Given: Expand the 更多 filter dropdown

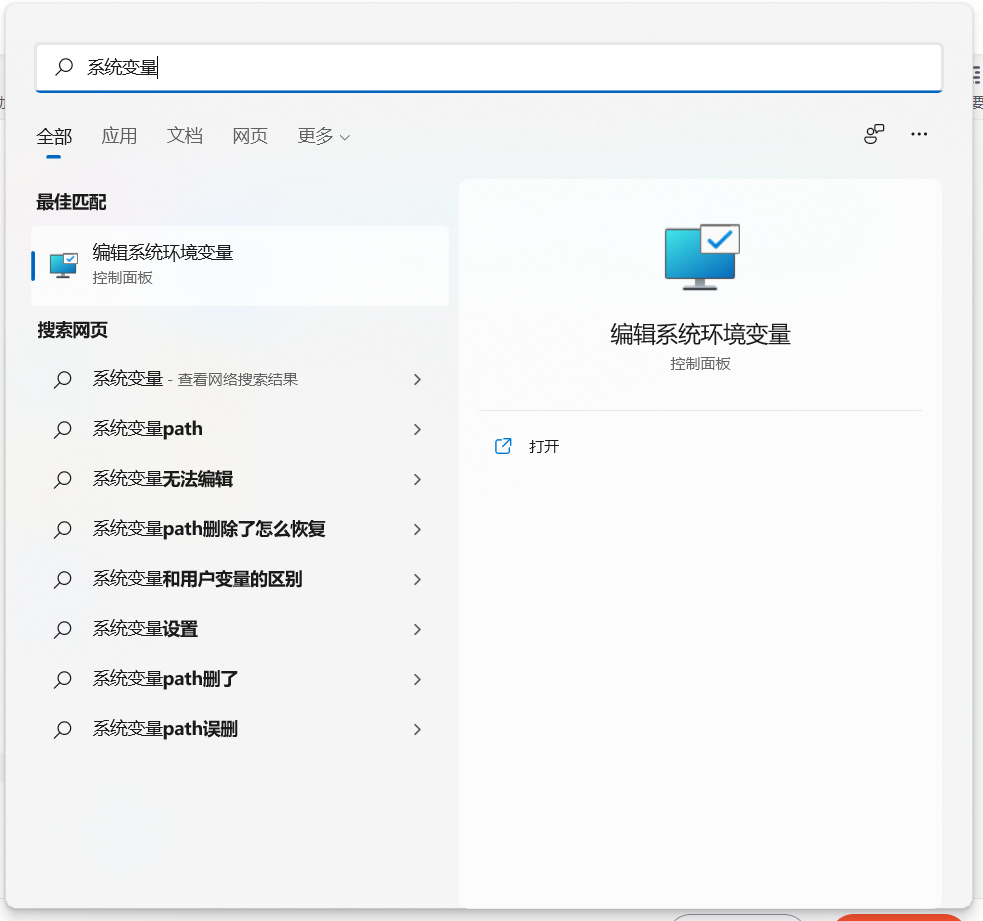Looking at the screenshot, I should pos(322,136).
